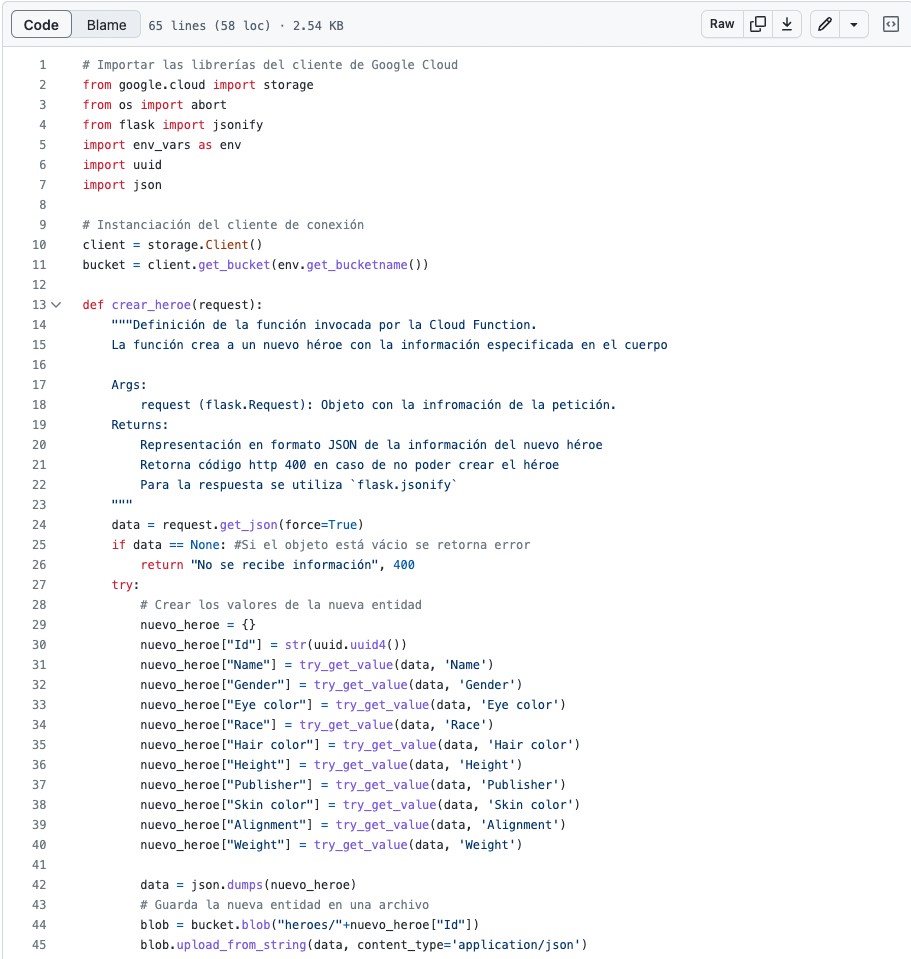Copy raw file contents icon
Viewport: 911px width, 959px height.
[758, 24]
